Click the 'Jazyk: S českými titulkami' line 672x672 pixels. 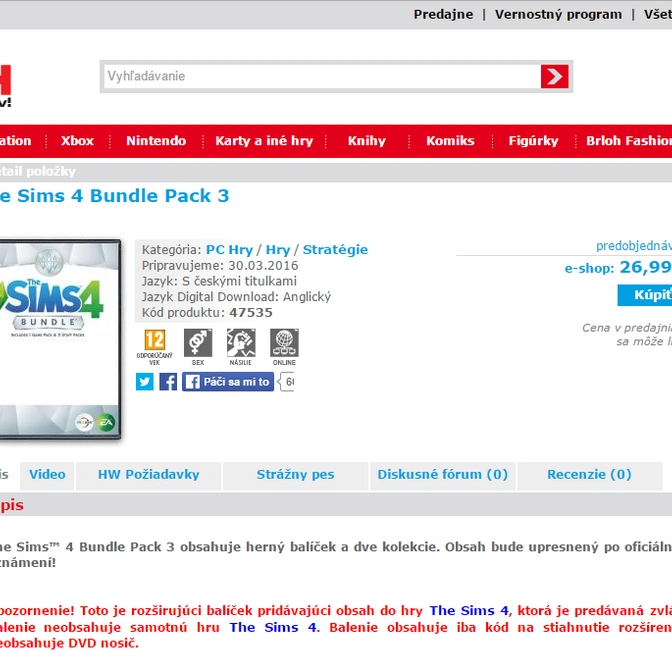[x=219, y=281]
